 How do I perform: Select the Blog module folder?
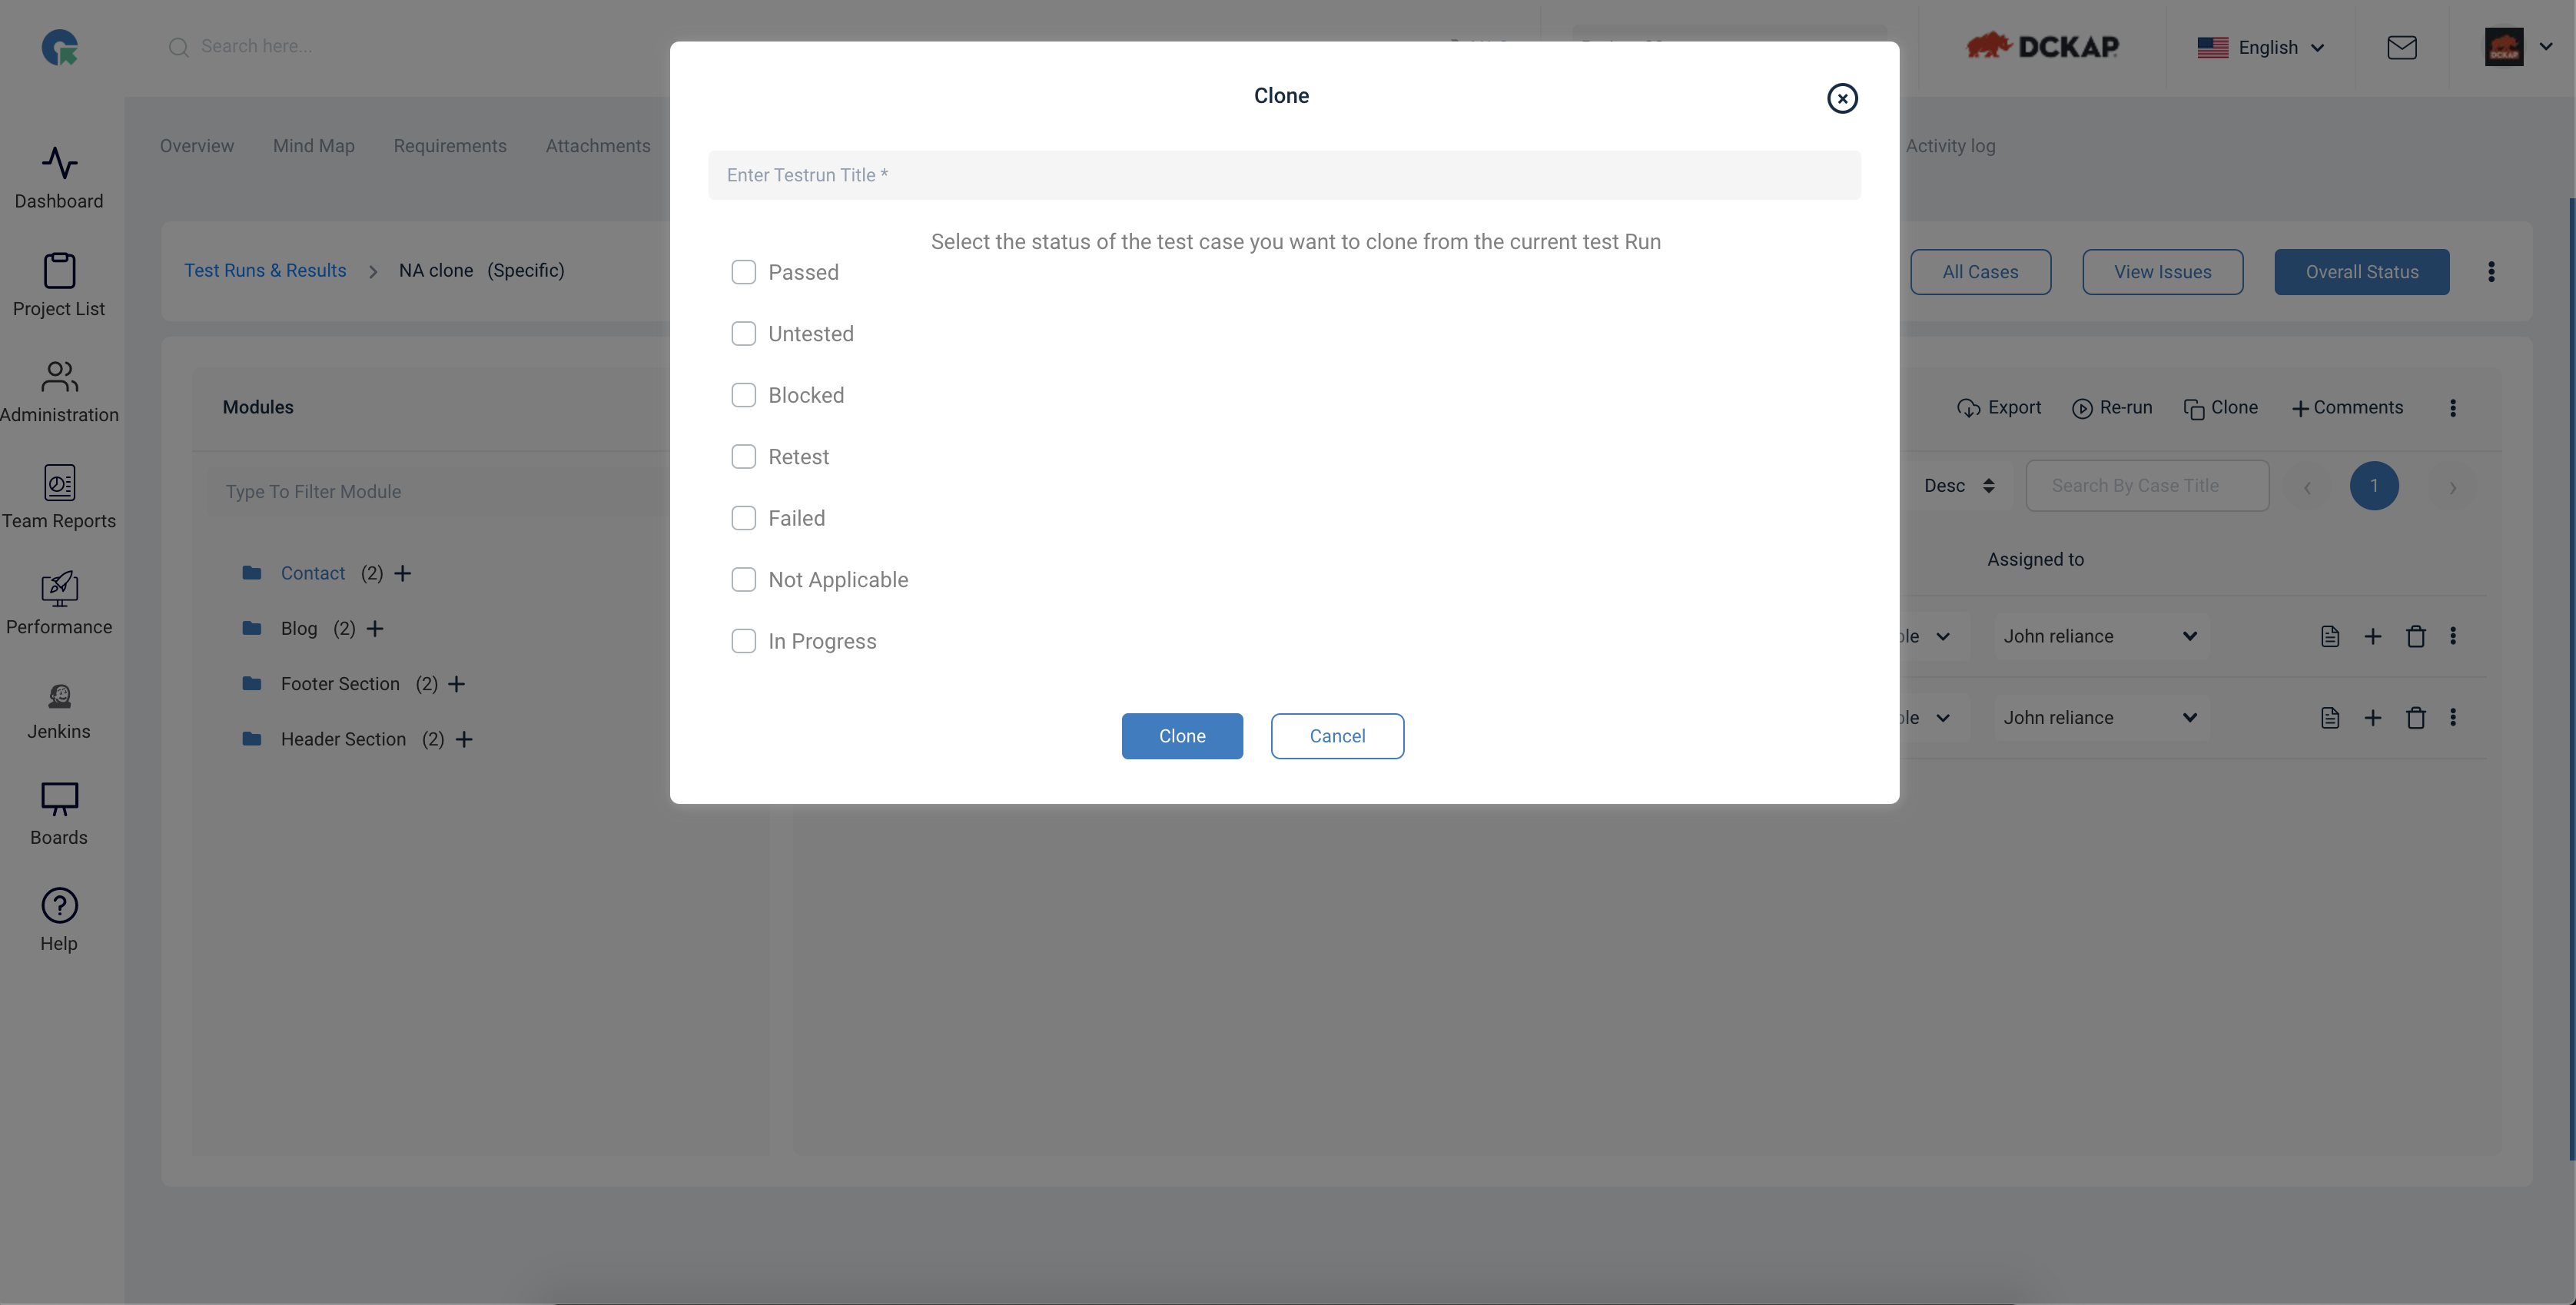[280, 628]
